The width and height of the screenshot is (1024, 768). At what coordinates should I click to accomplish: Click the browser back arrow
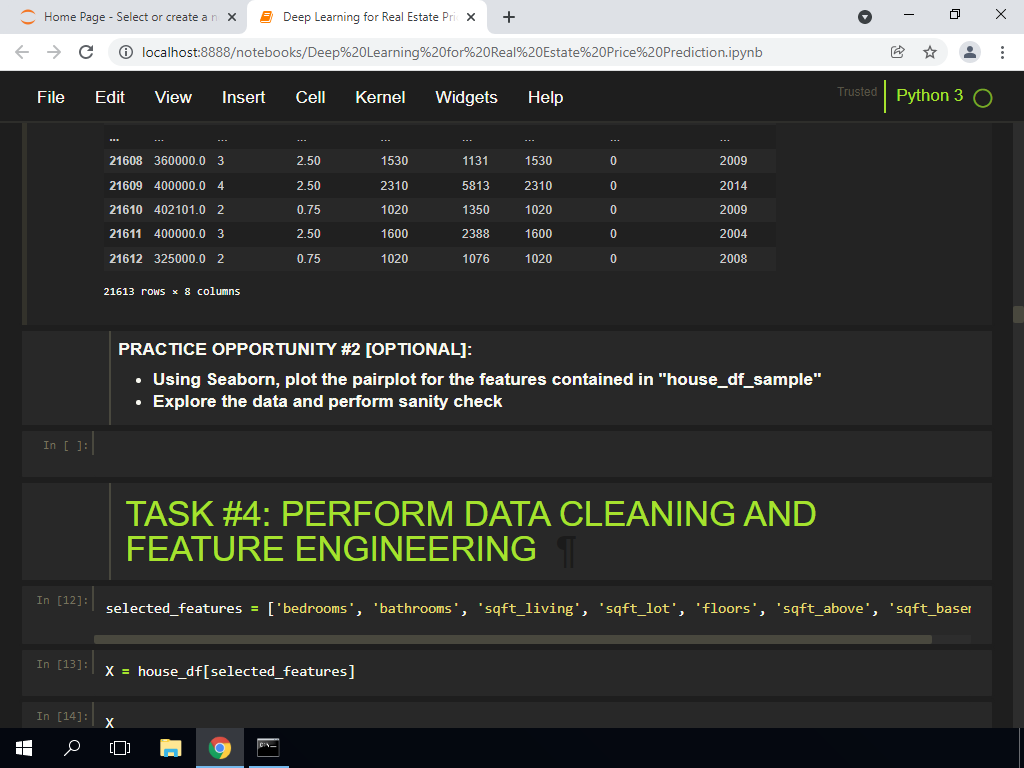pyautogui.click(x=22, y=52)
